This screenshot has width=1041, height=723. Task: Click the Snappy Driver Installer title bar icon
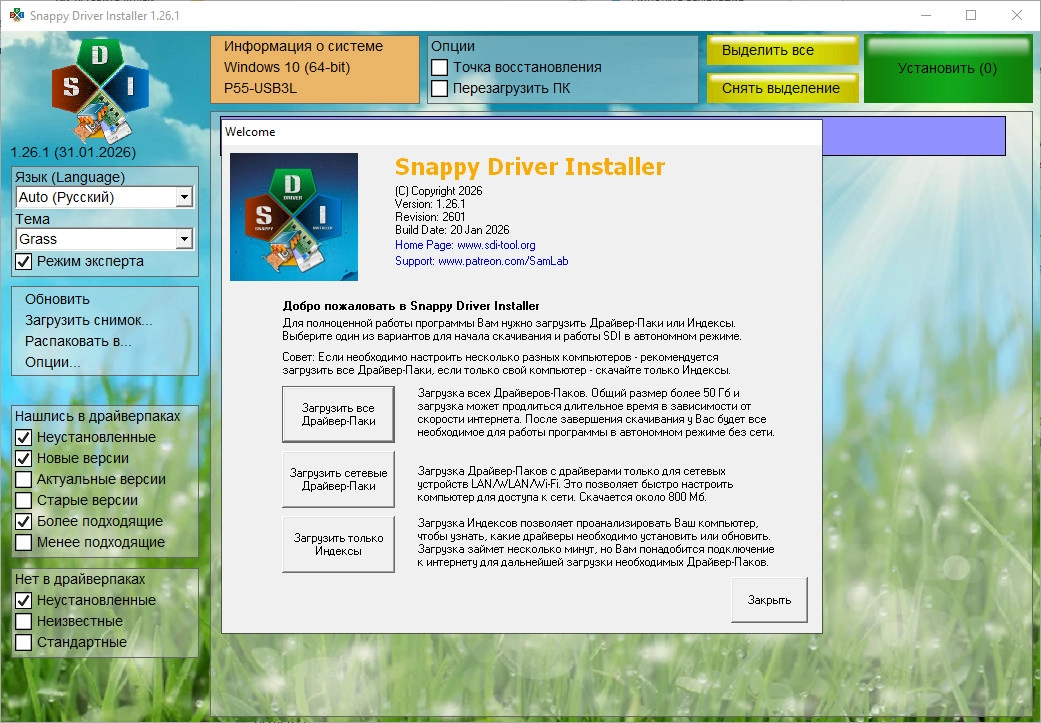(16, 15)
